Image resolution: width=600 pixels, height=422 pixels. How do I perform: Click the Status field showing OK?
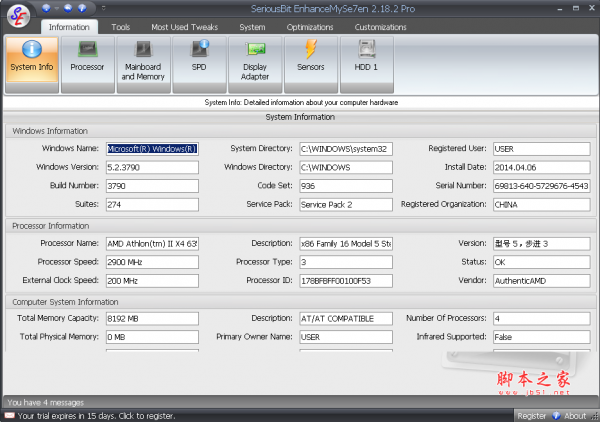click(x=541, y=262)
